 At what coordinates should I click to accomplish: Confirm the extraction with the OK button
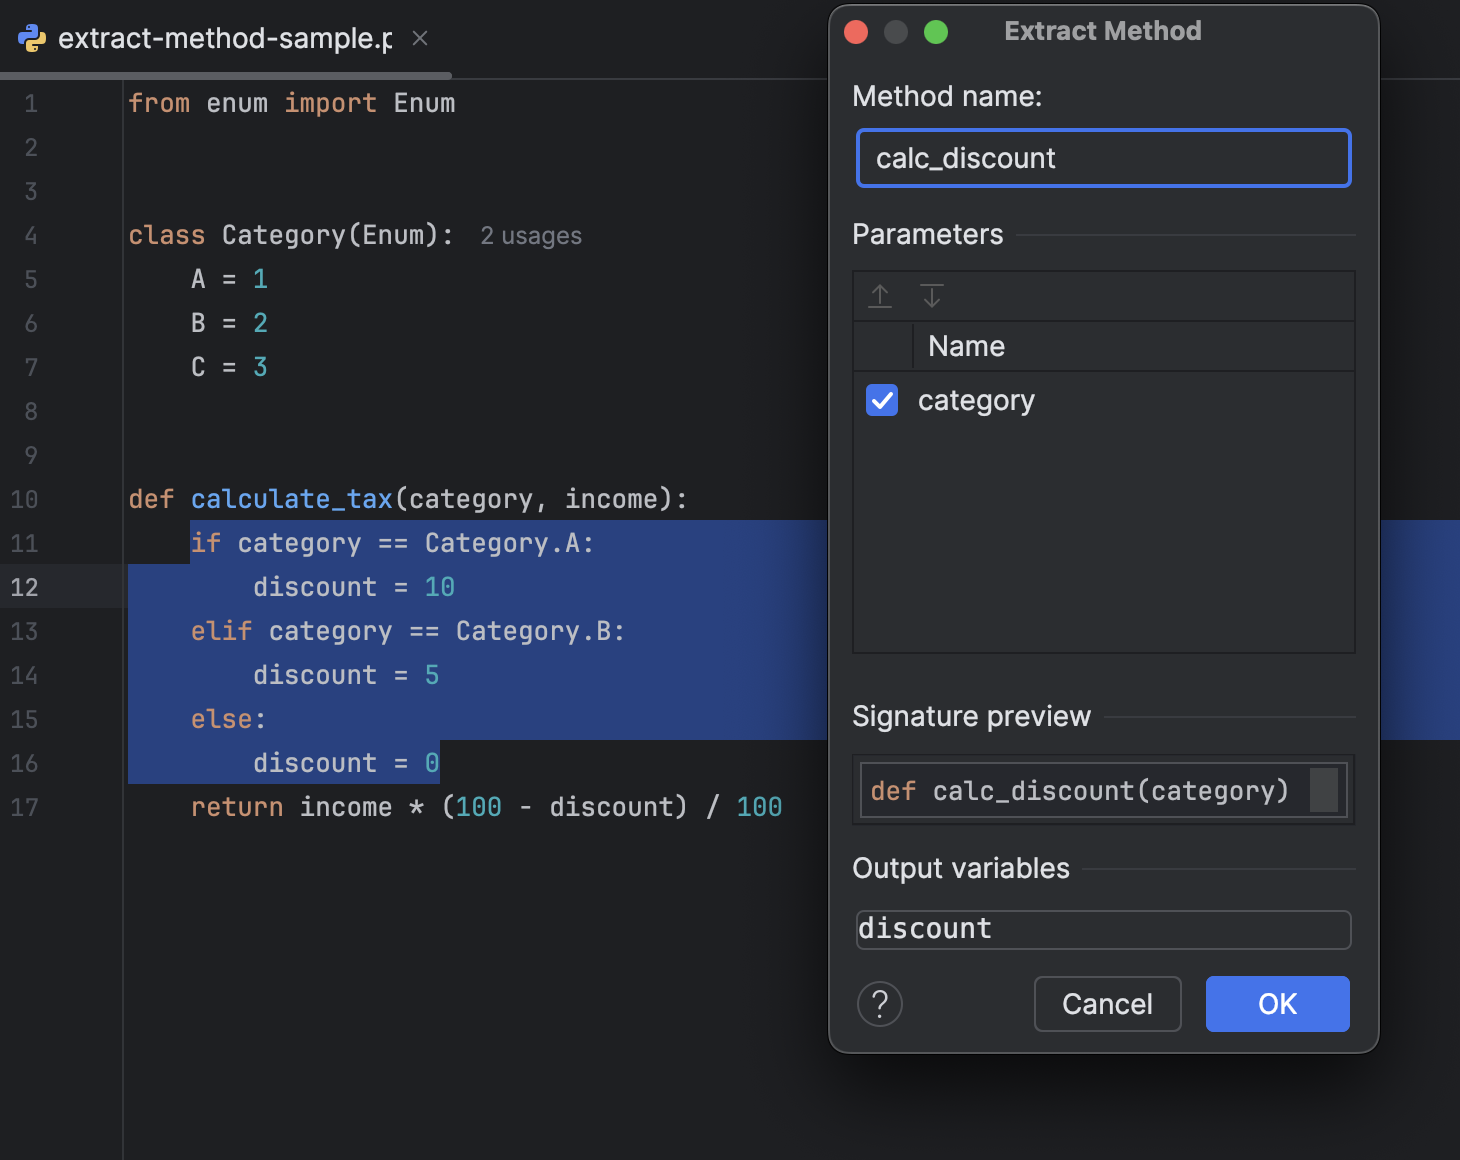1277,1004
